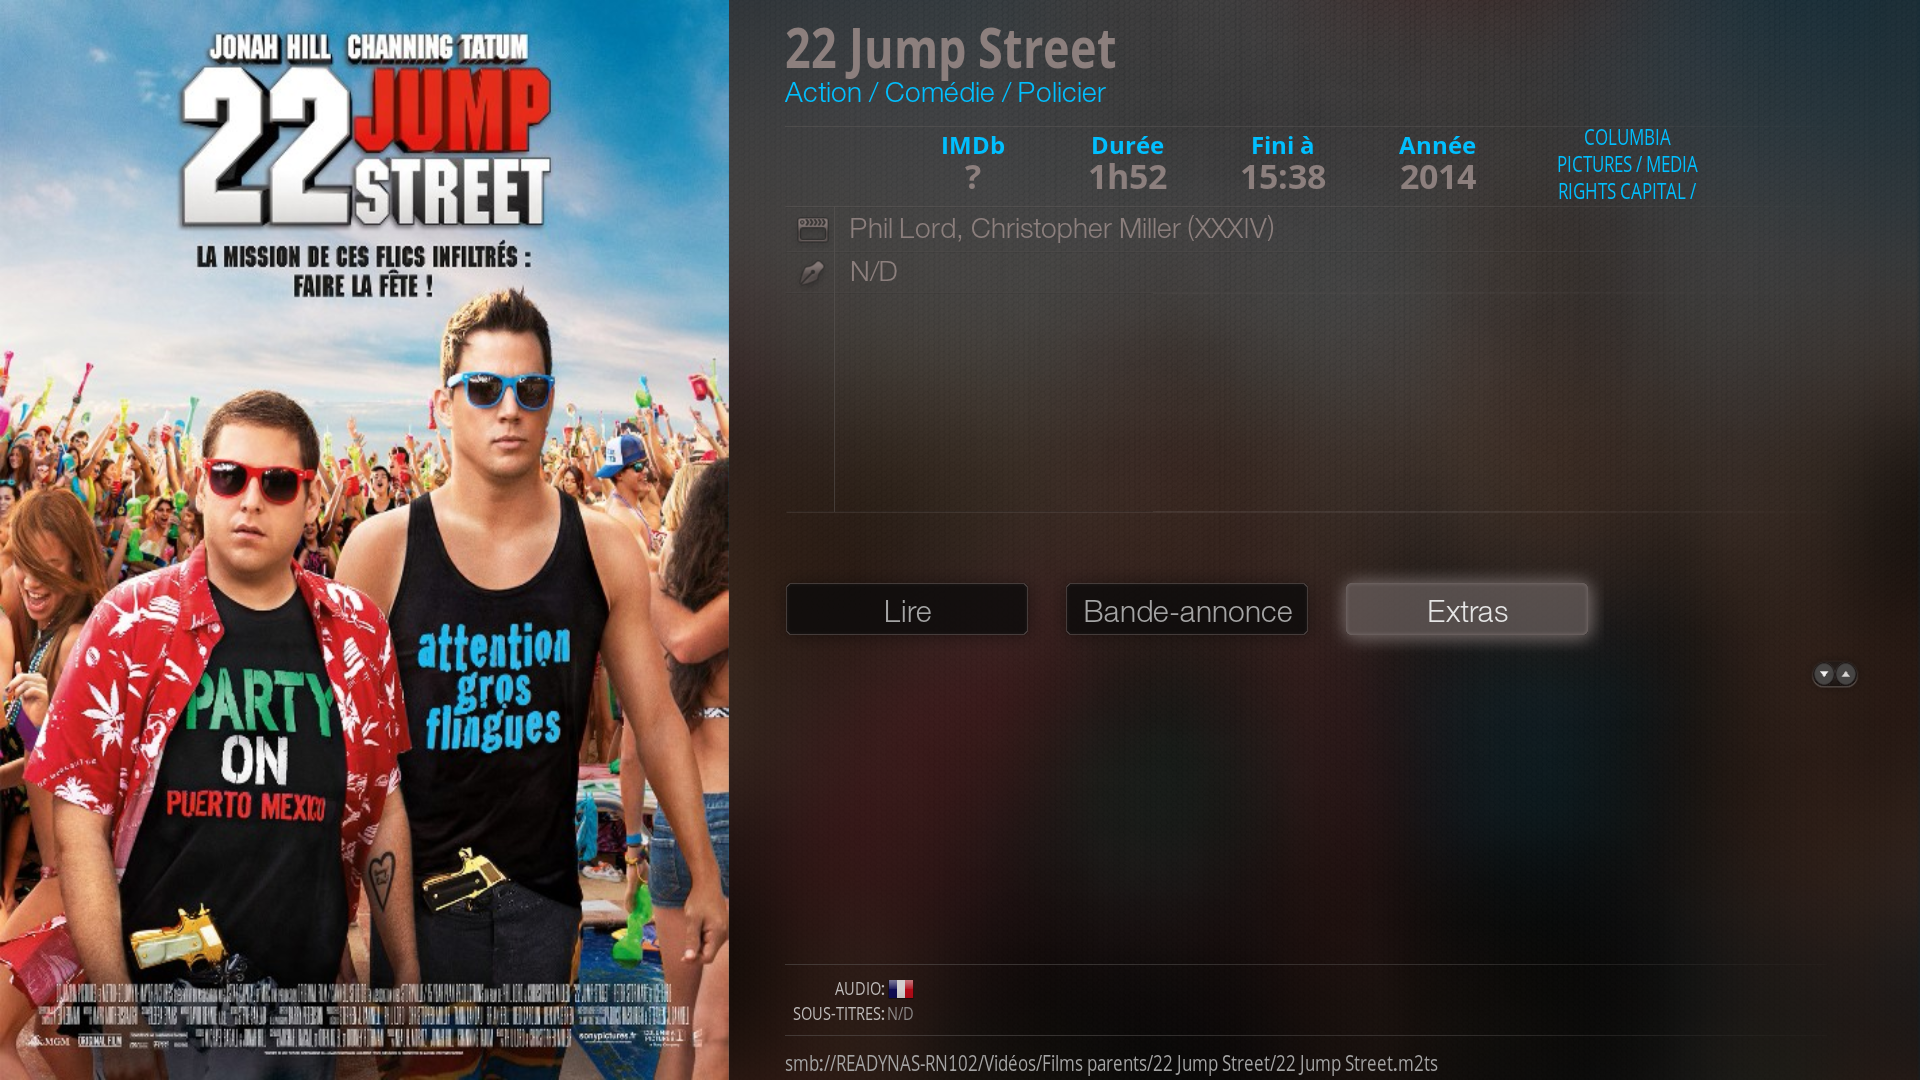Image resolution: width=1920 pixels, height=1080 pixels.
Task: Click the writer pen icon
Action: point(812,272)
